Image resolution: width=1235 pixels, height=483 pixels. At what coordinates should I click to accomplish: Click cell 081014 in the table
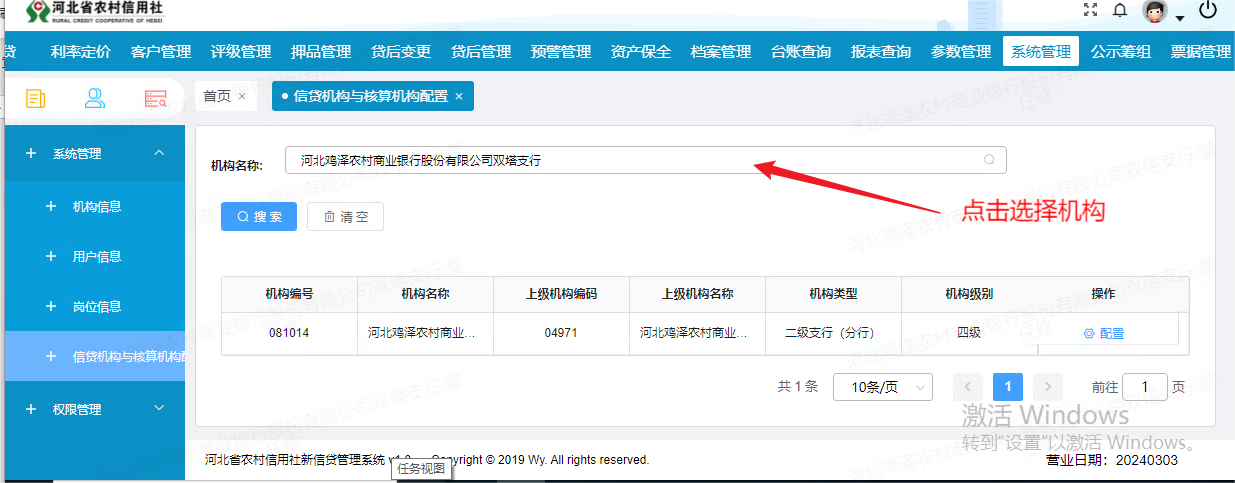pyautogui.click(x=289, y=333)
